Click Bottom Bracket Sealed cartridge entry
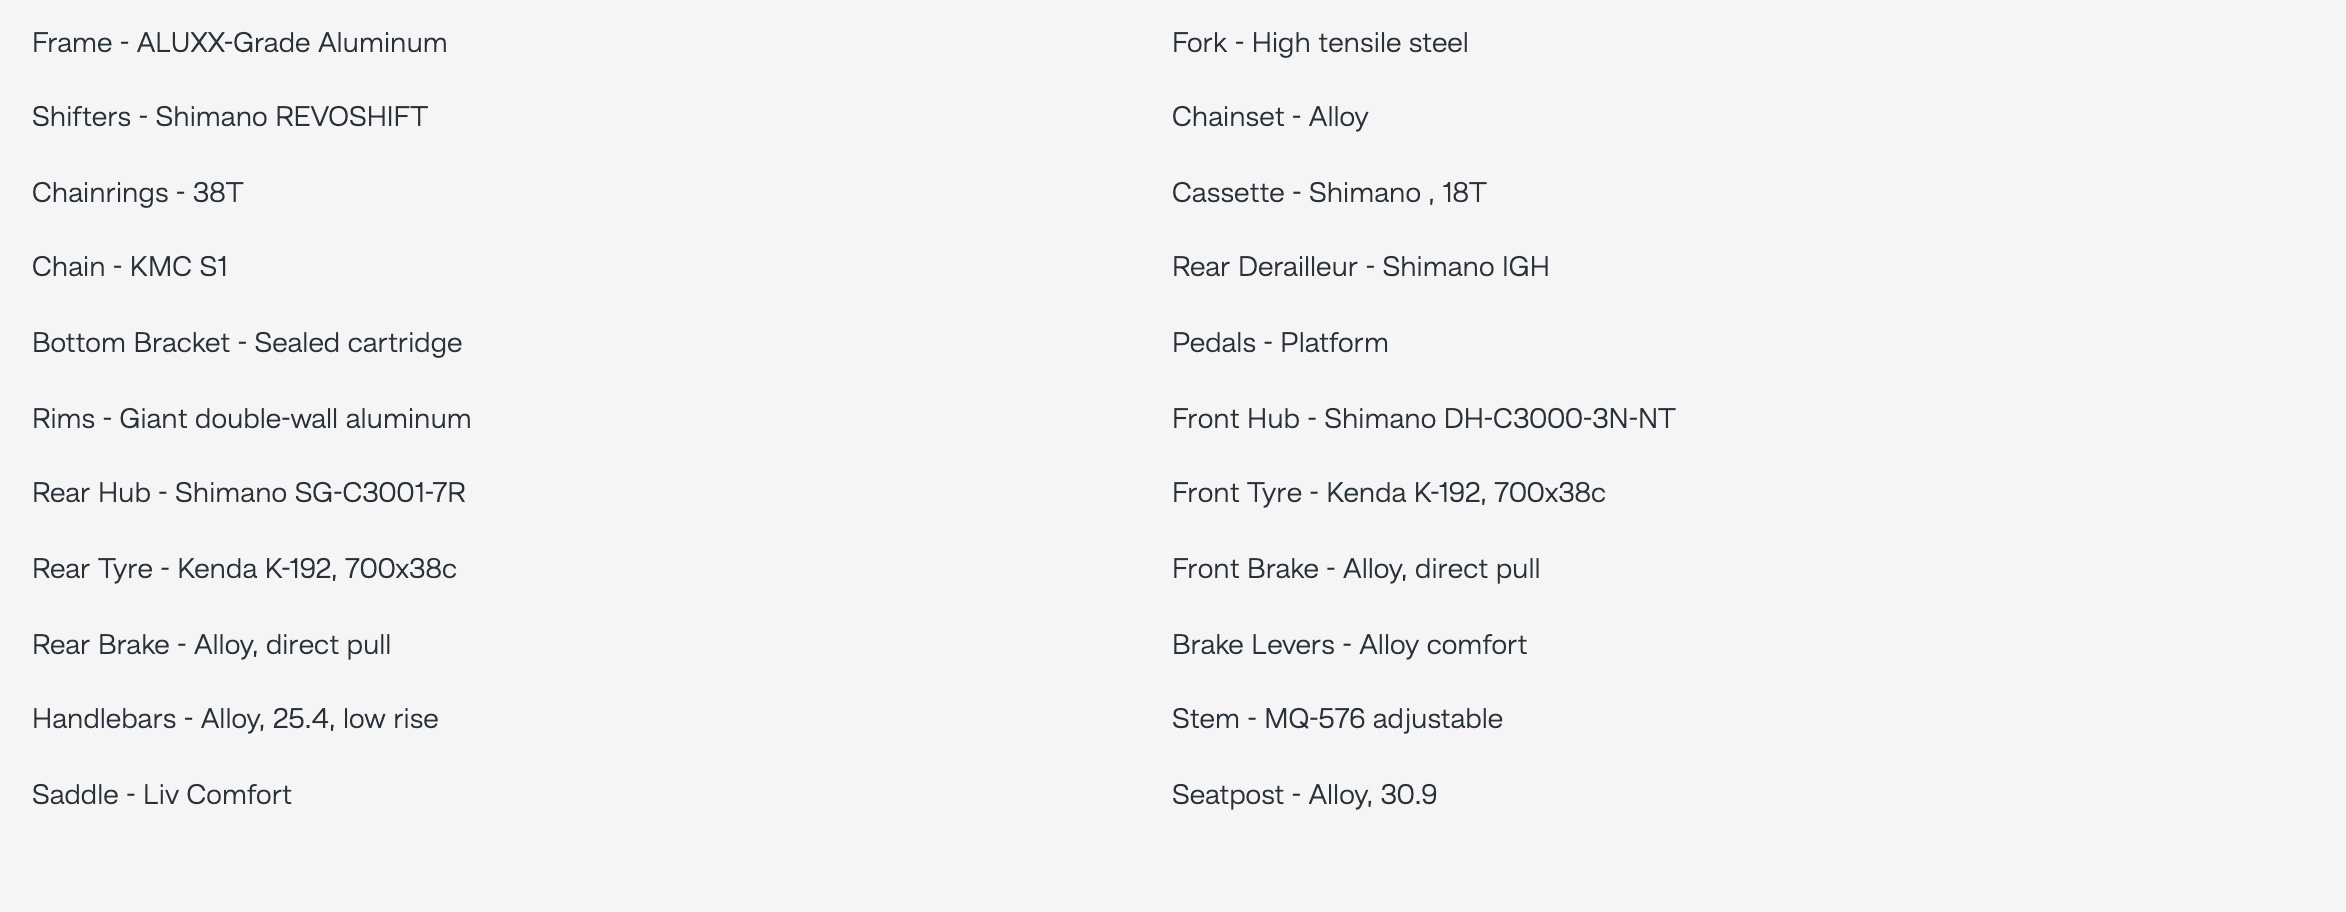The width and height of the screenshot is (2346, 912). tap(247, 343)
